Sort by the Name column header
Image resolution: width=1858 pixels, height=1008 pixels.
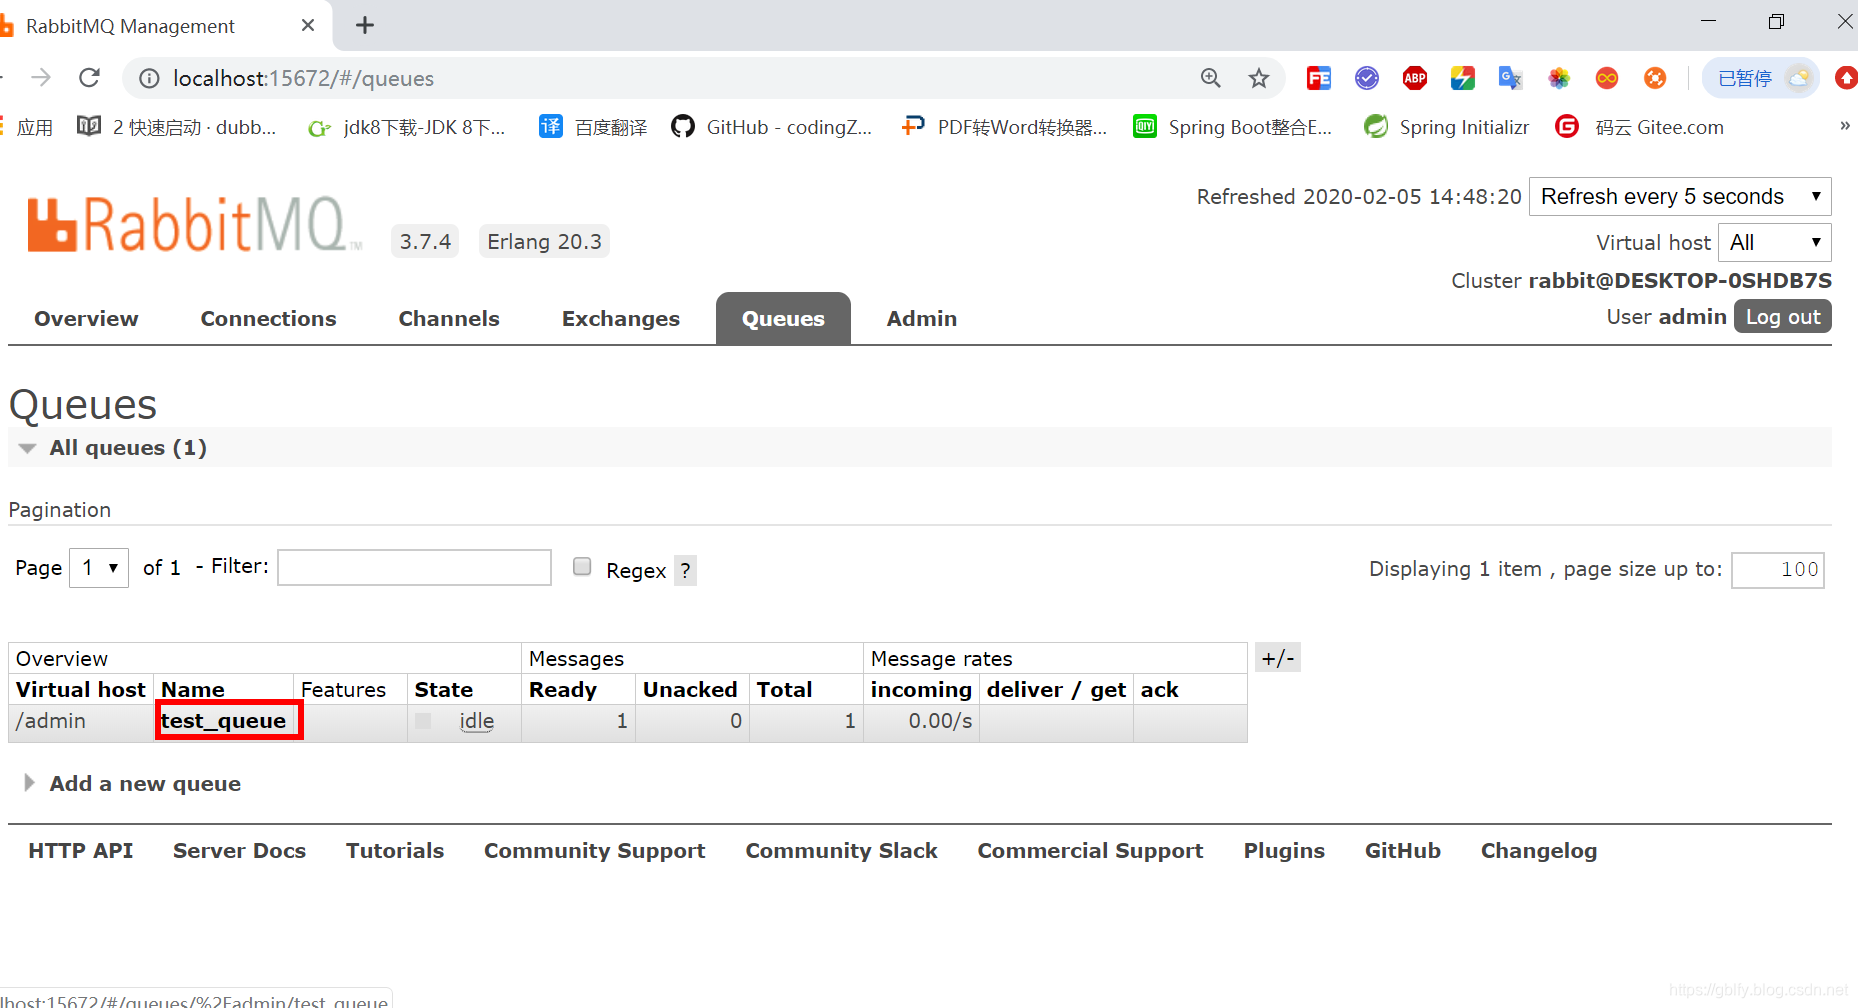193,689
